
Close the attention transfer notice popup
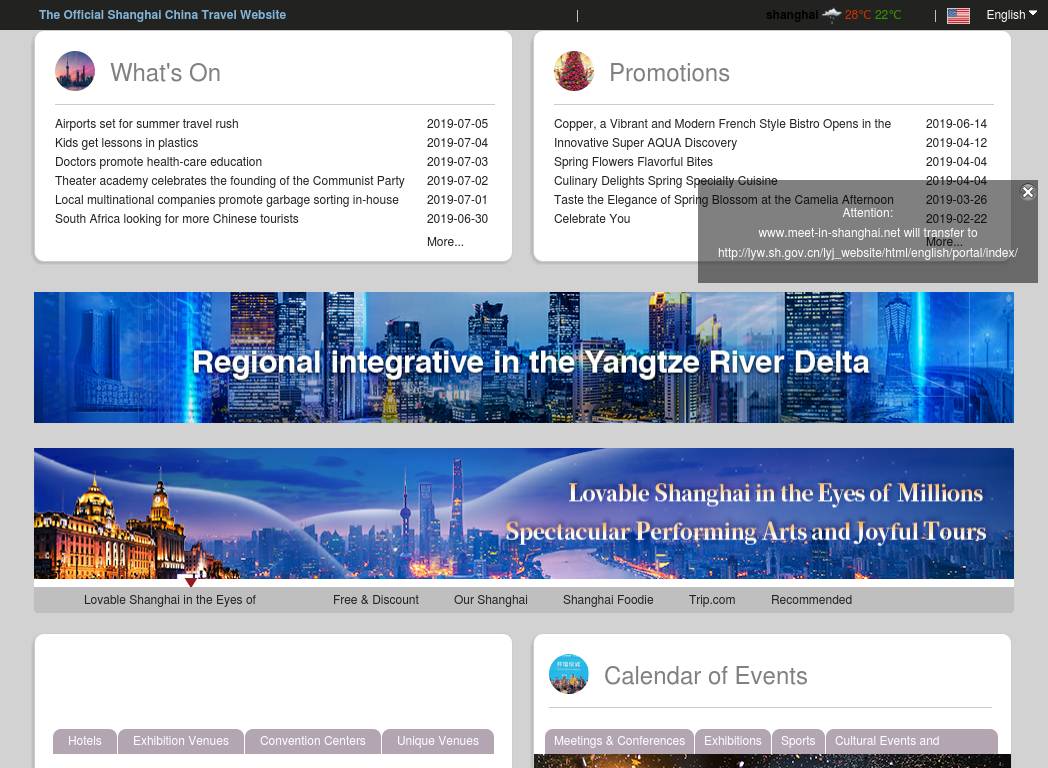(1027, 192)
